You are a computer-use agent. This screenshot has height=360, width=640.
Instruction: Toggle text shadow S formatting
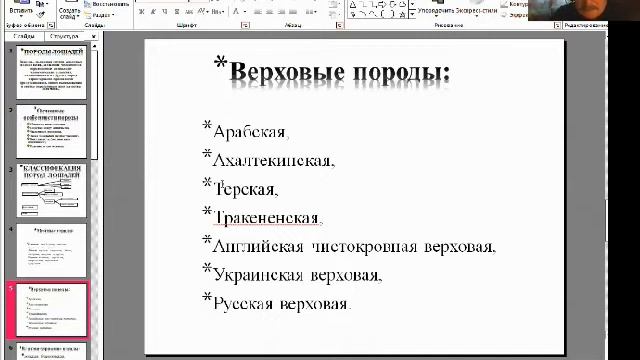pos(176,12)
